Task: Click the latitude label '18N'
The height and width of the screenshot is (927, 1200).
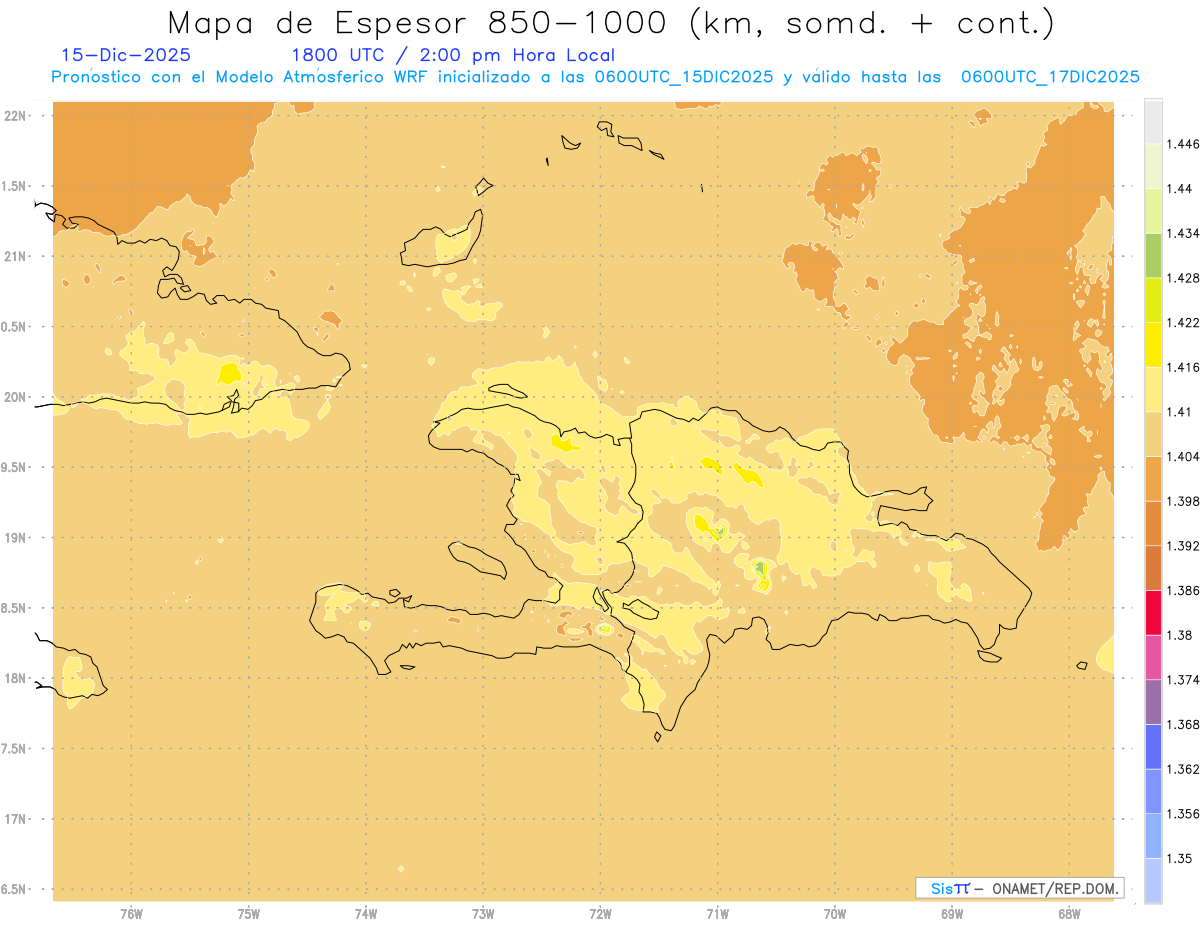Action: 15,679
